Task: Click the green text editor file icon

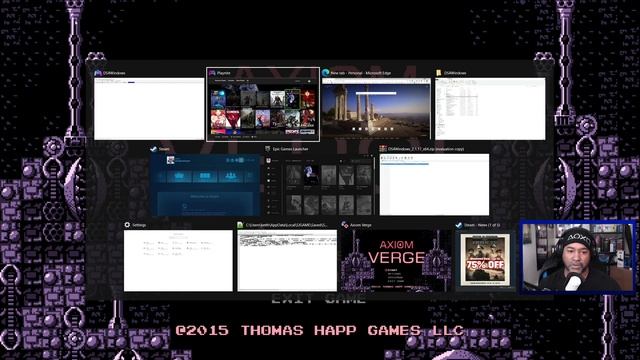Action: 240,225
